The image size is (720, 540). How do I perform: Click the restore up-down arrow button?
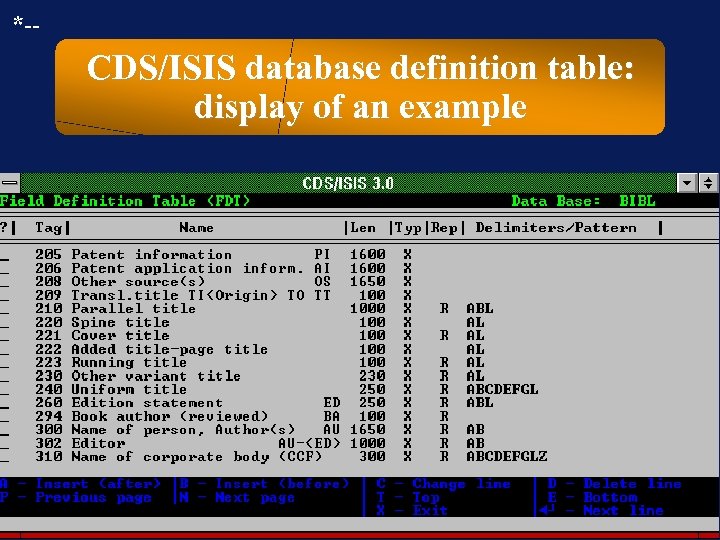coord(709,183)
